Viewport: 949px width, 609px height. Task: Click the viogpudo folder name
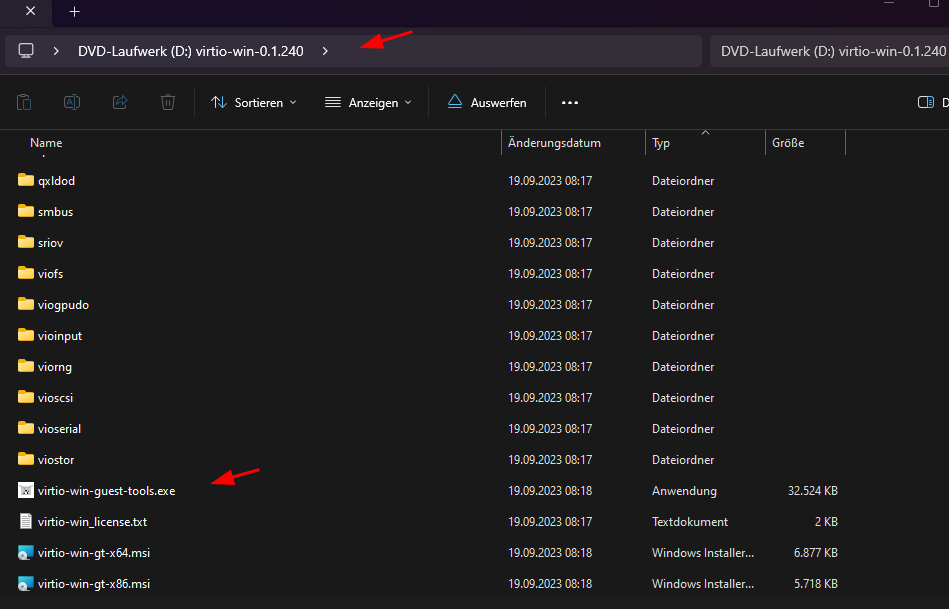pyautogui.click(x=63, y=305)
